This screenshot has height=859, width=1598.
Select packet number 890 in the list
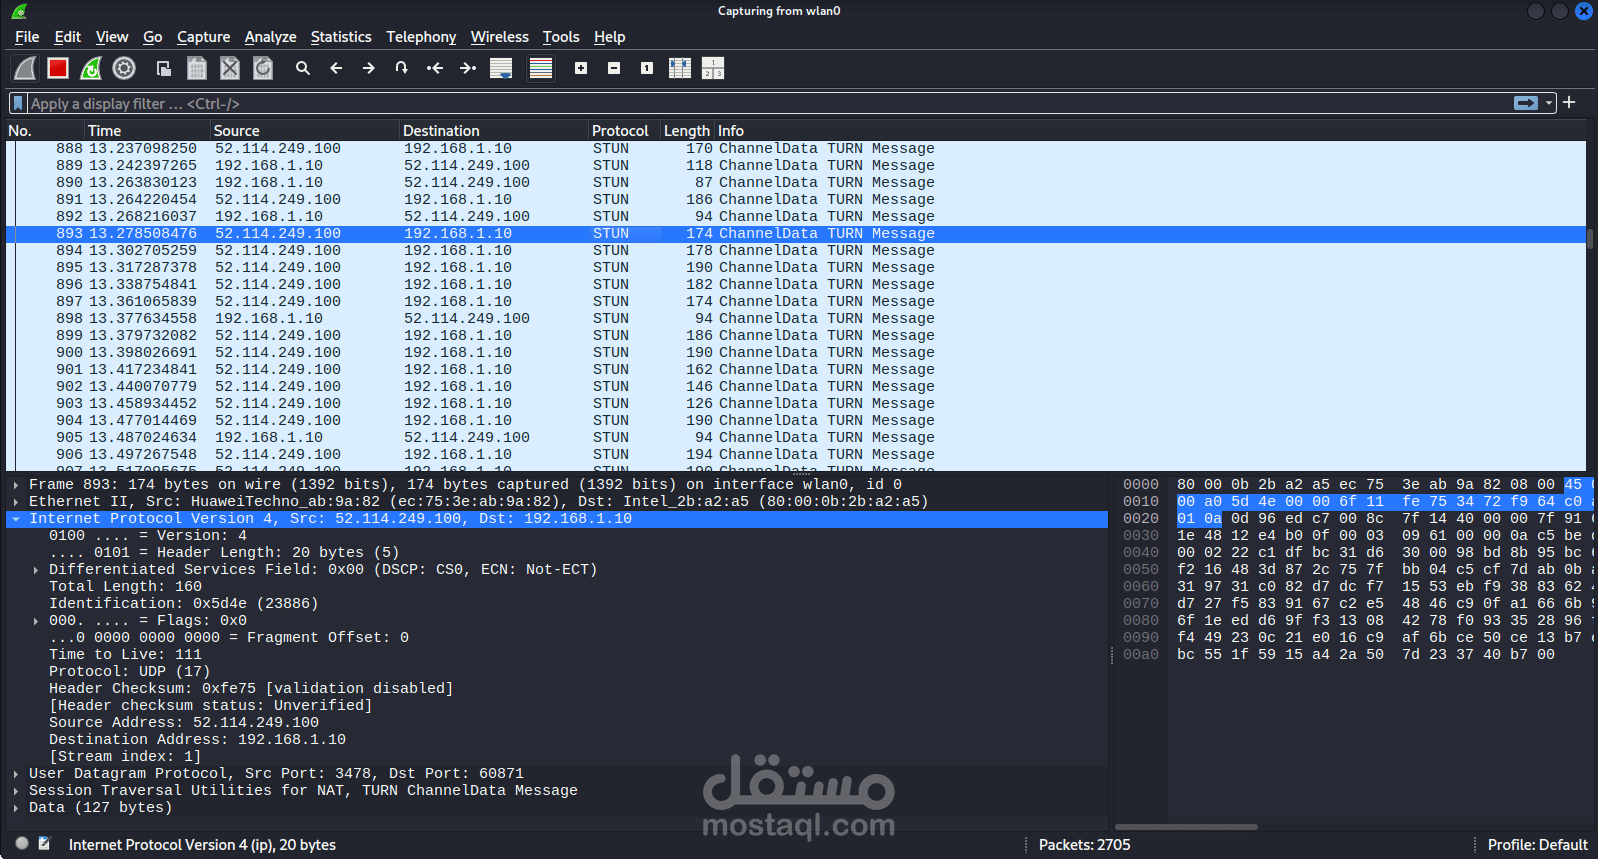pos(796,183)
